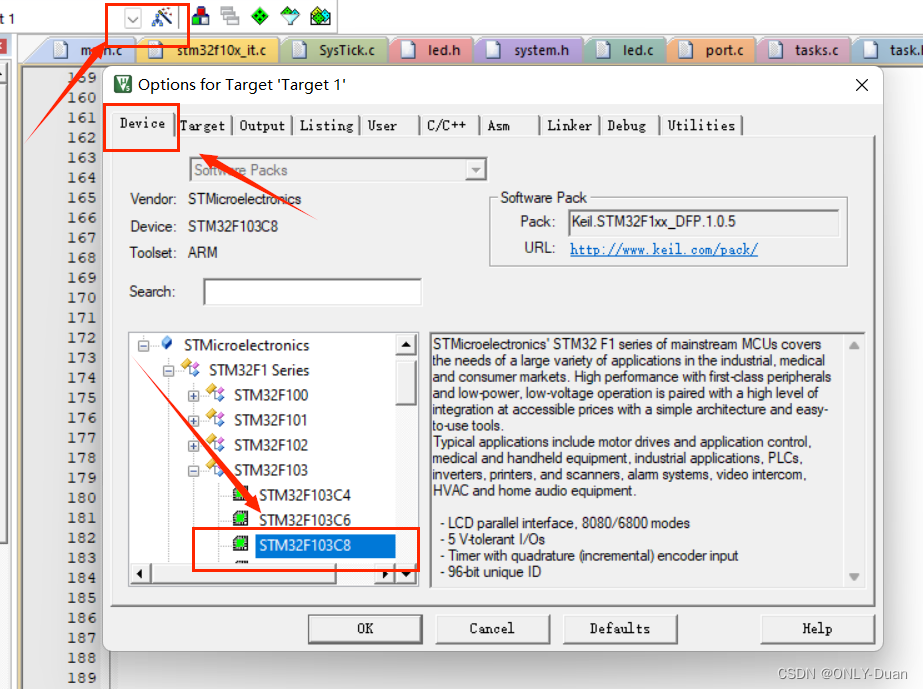The image size is (923, 689).
Task: Click the description pane scroll up arrow
Action: tap(854, 346)
